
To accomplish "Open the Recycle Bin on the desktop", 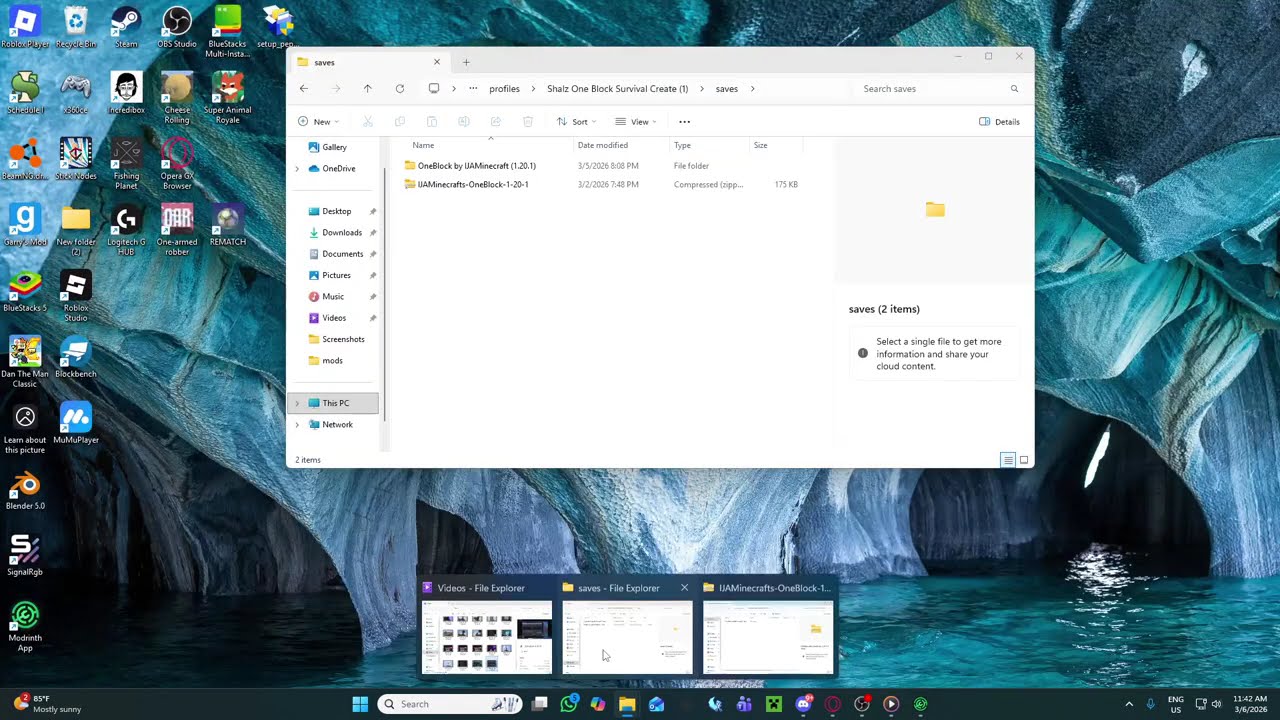I will [x=76, y=28].
